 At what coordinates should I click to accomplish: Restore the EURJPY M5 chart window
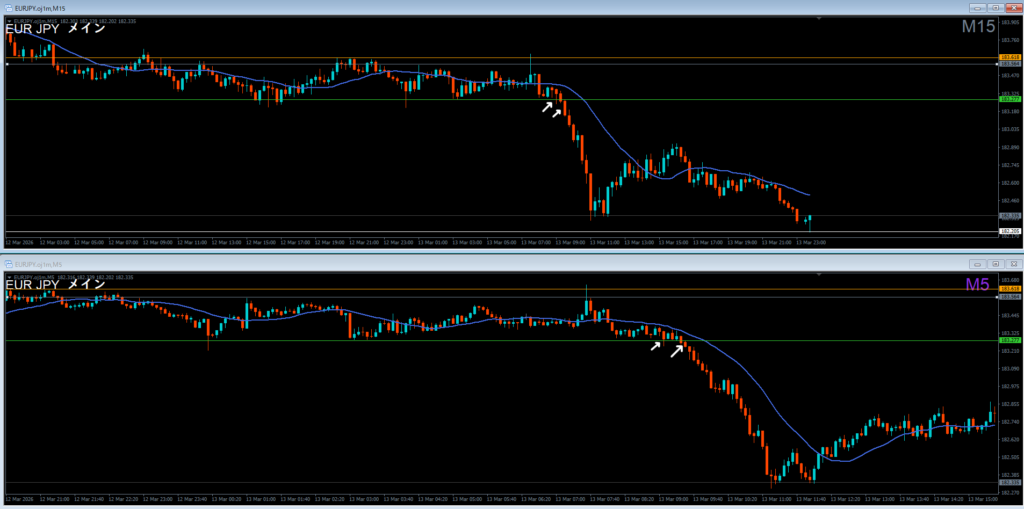coord(995,264)
